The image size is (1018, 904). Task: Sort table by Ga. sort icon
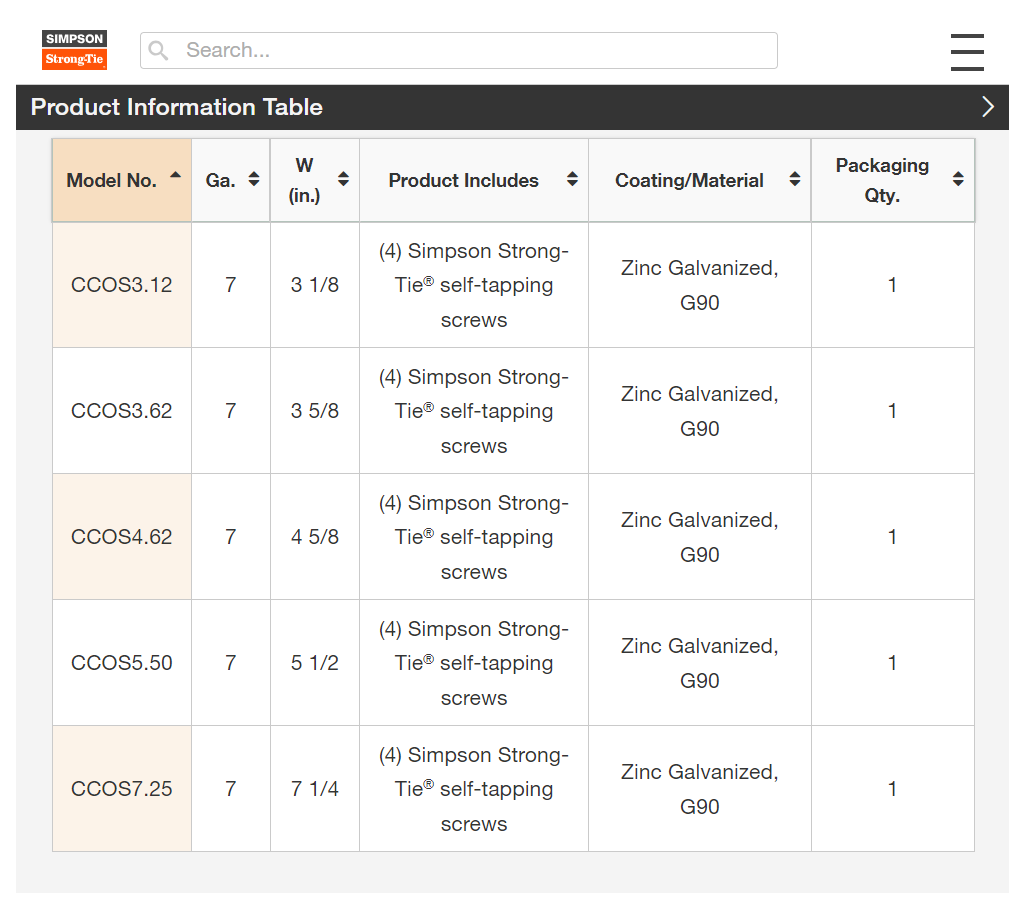coord(254,180)
